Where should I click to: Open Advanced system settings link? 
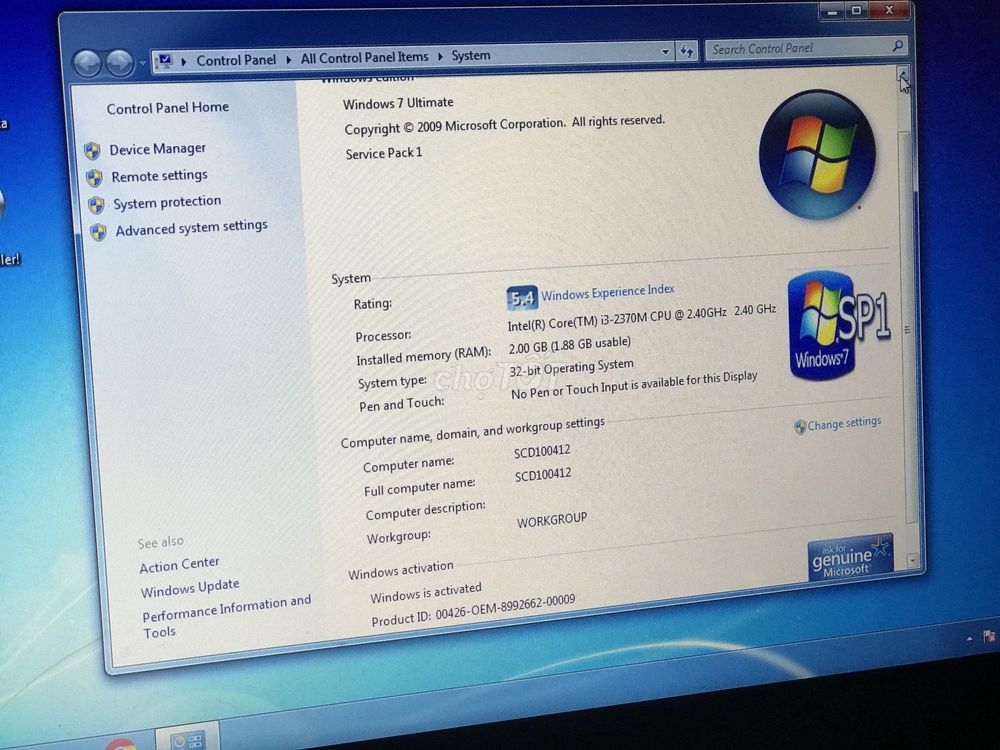[x=191, y=228]
